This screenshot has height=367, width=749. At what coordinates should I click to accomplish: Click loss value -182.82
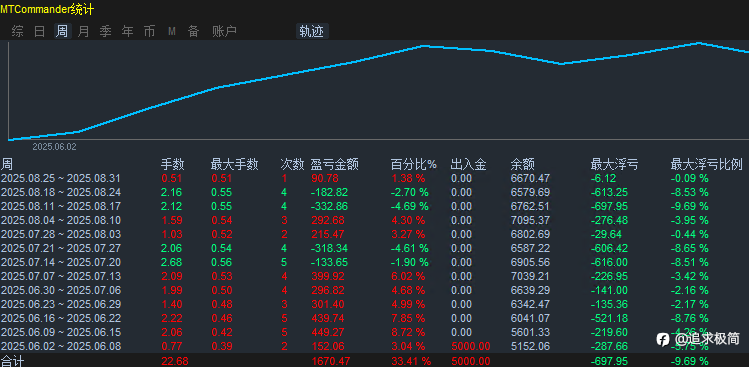330,193
